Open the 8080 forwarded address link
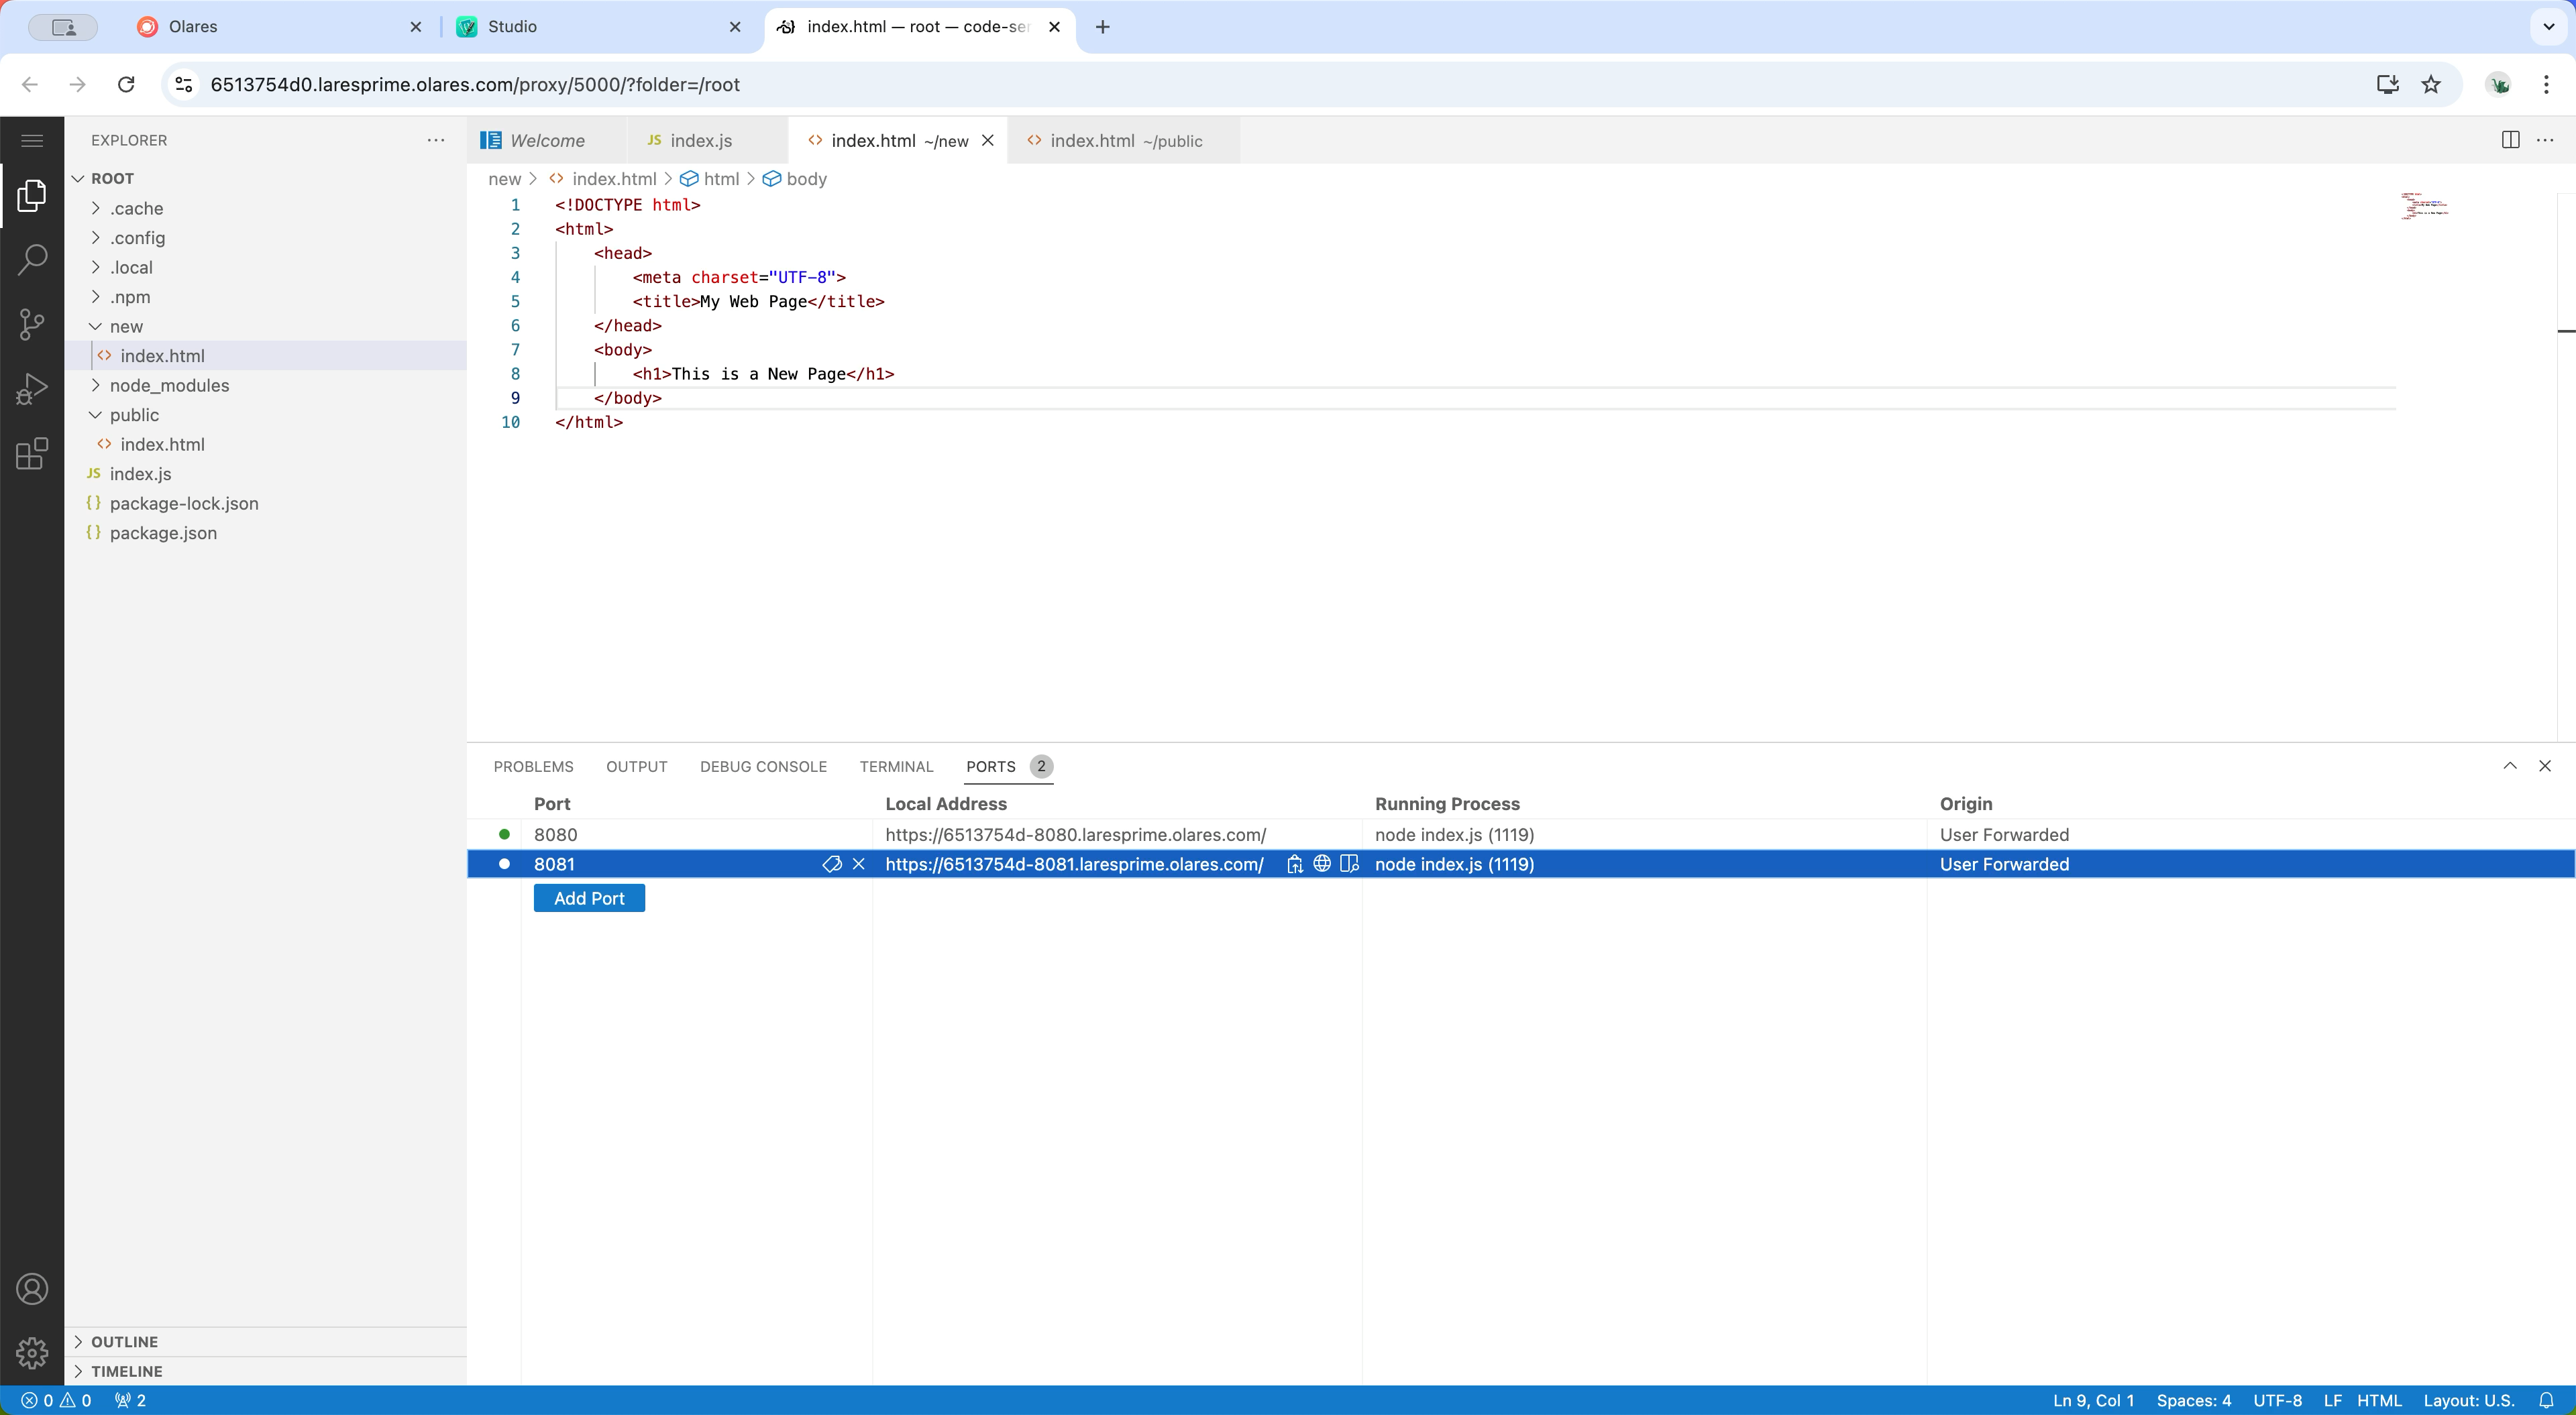 pyautogui.click(x=1075, y=835)
